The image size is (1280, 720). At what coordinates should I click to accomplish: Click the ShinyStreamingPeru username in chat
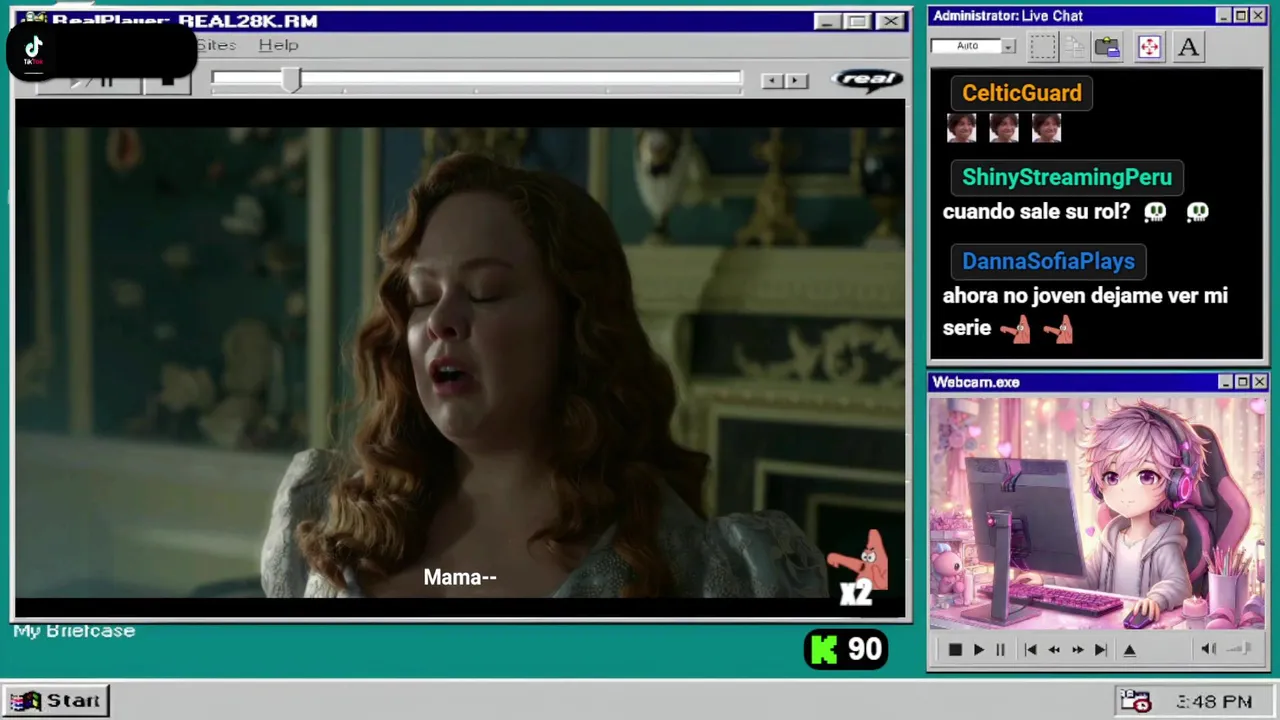[x=1066, y=177]
